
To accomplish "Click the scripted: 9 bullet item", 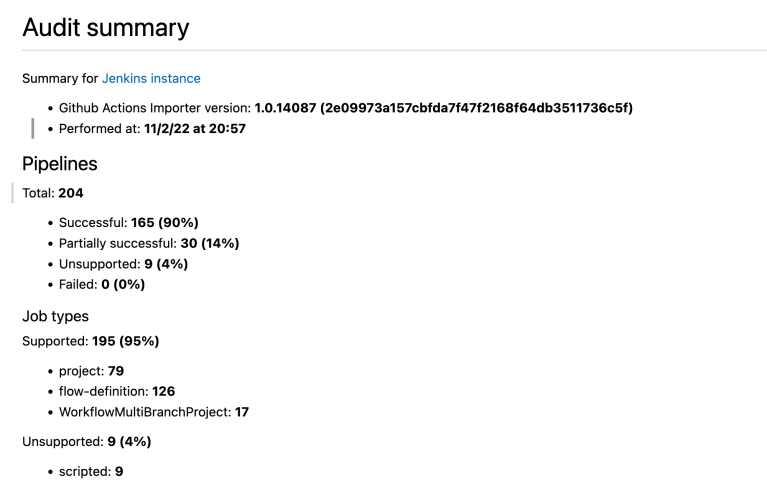I will (x=91, y=470).
